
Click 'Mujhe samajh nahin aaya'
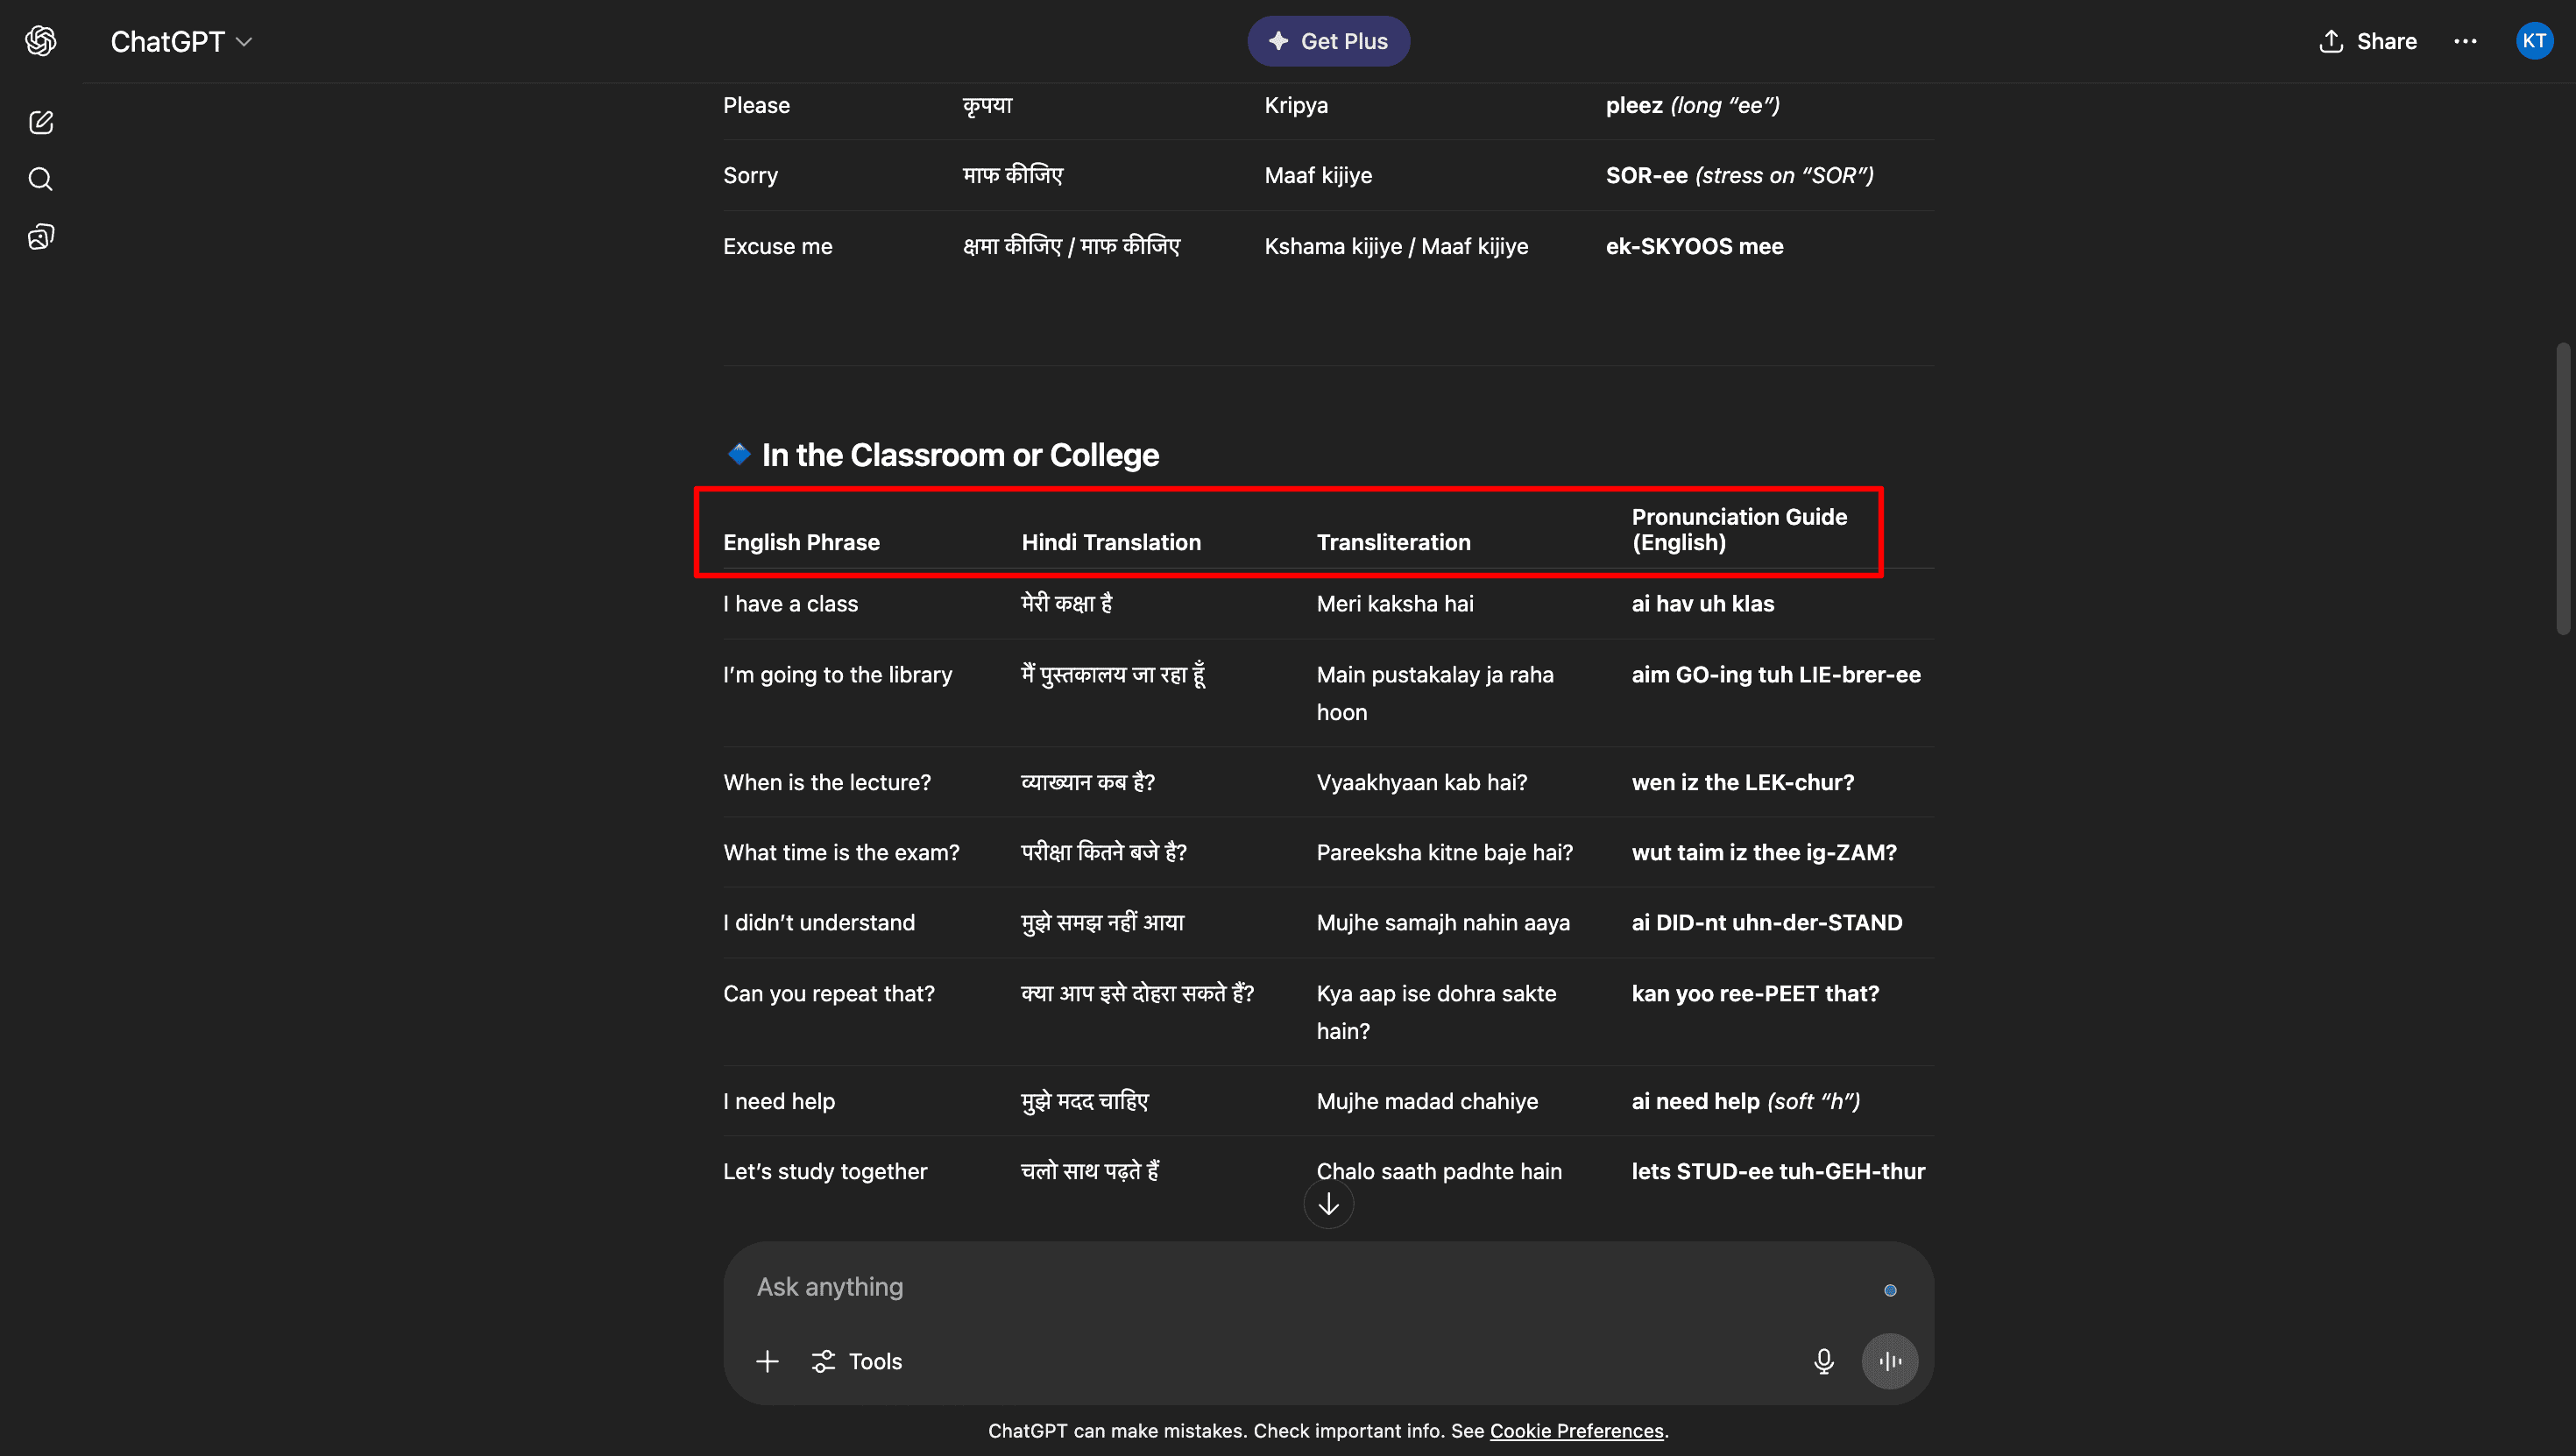pos(1442,923)
